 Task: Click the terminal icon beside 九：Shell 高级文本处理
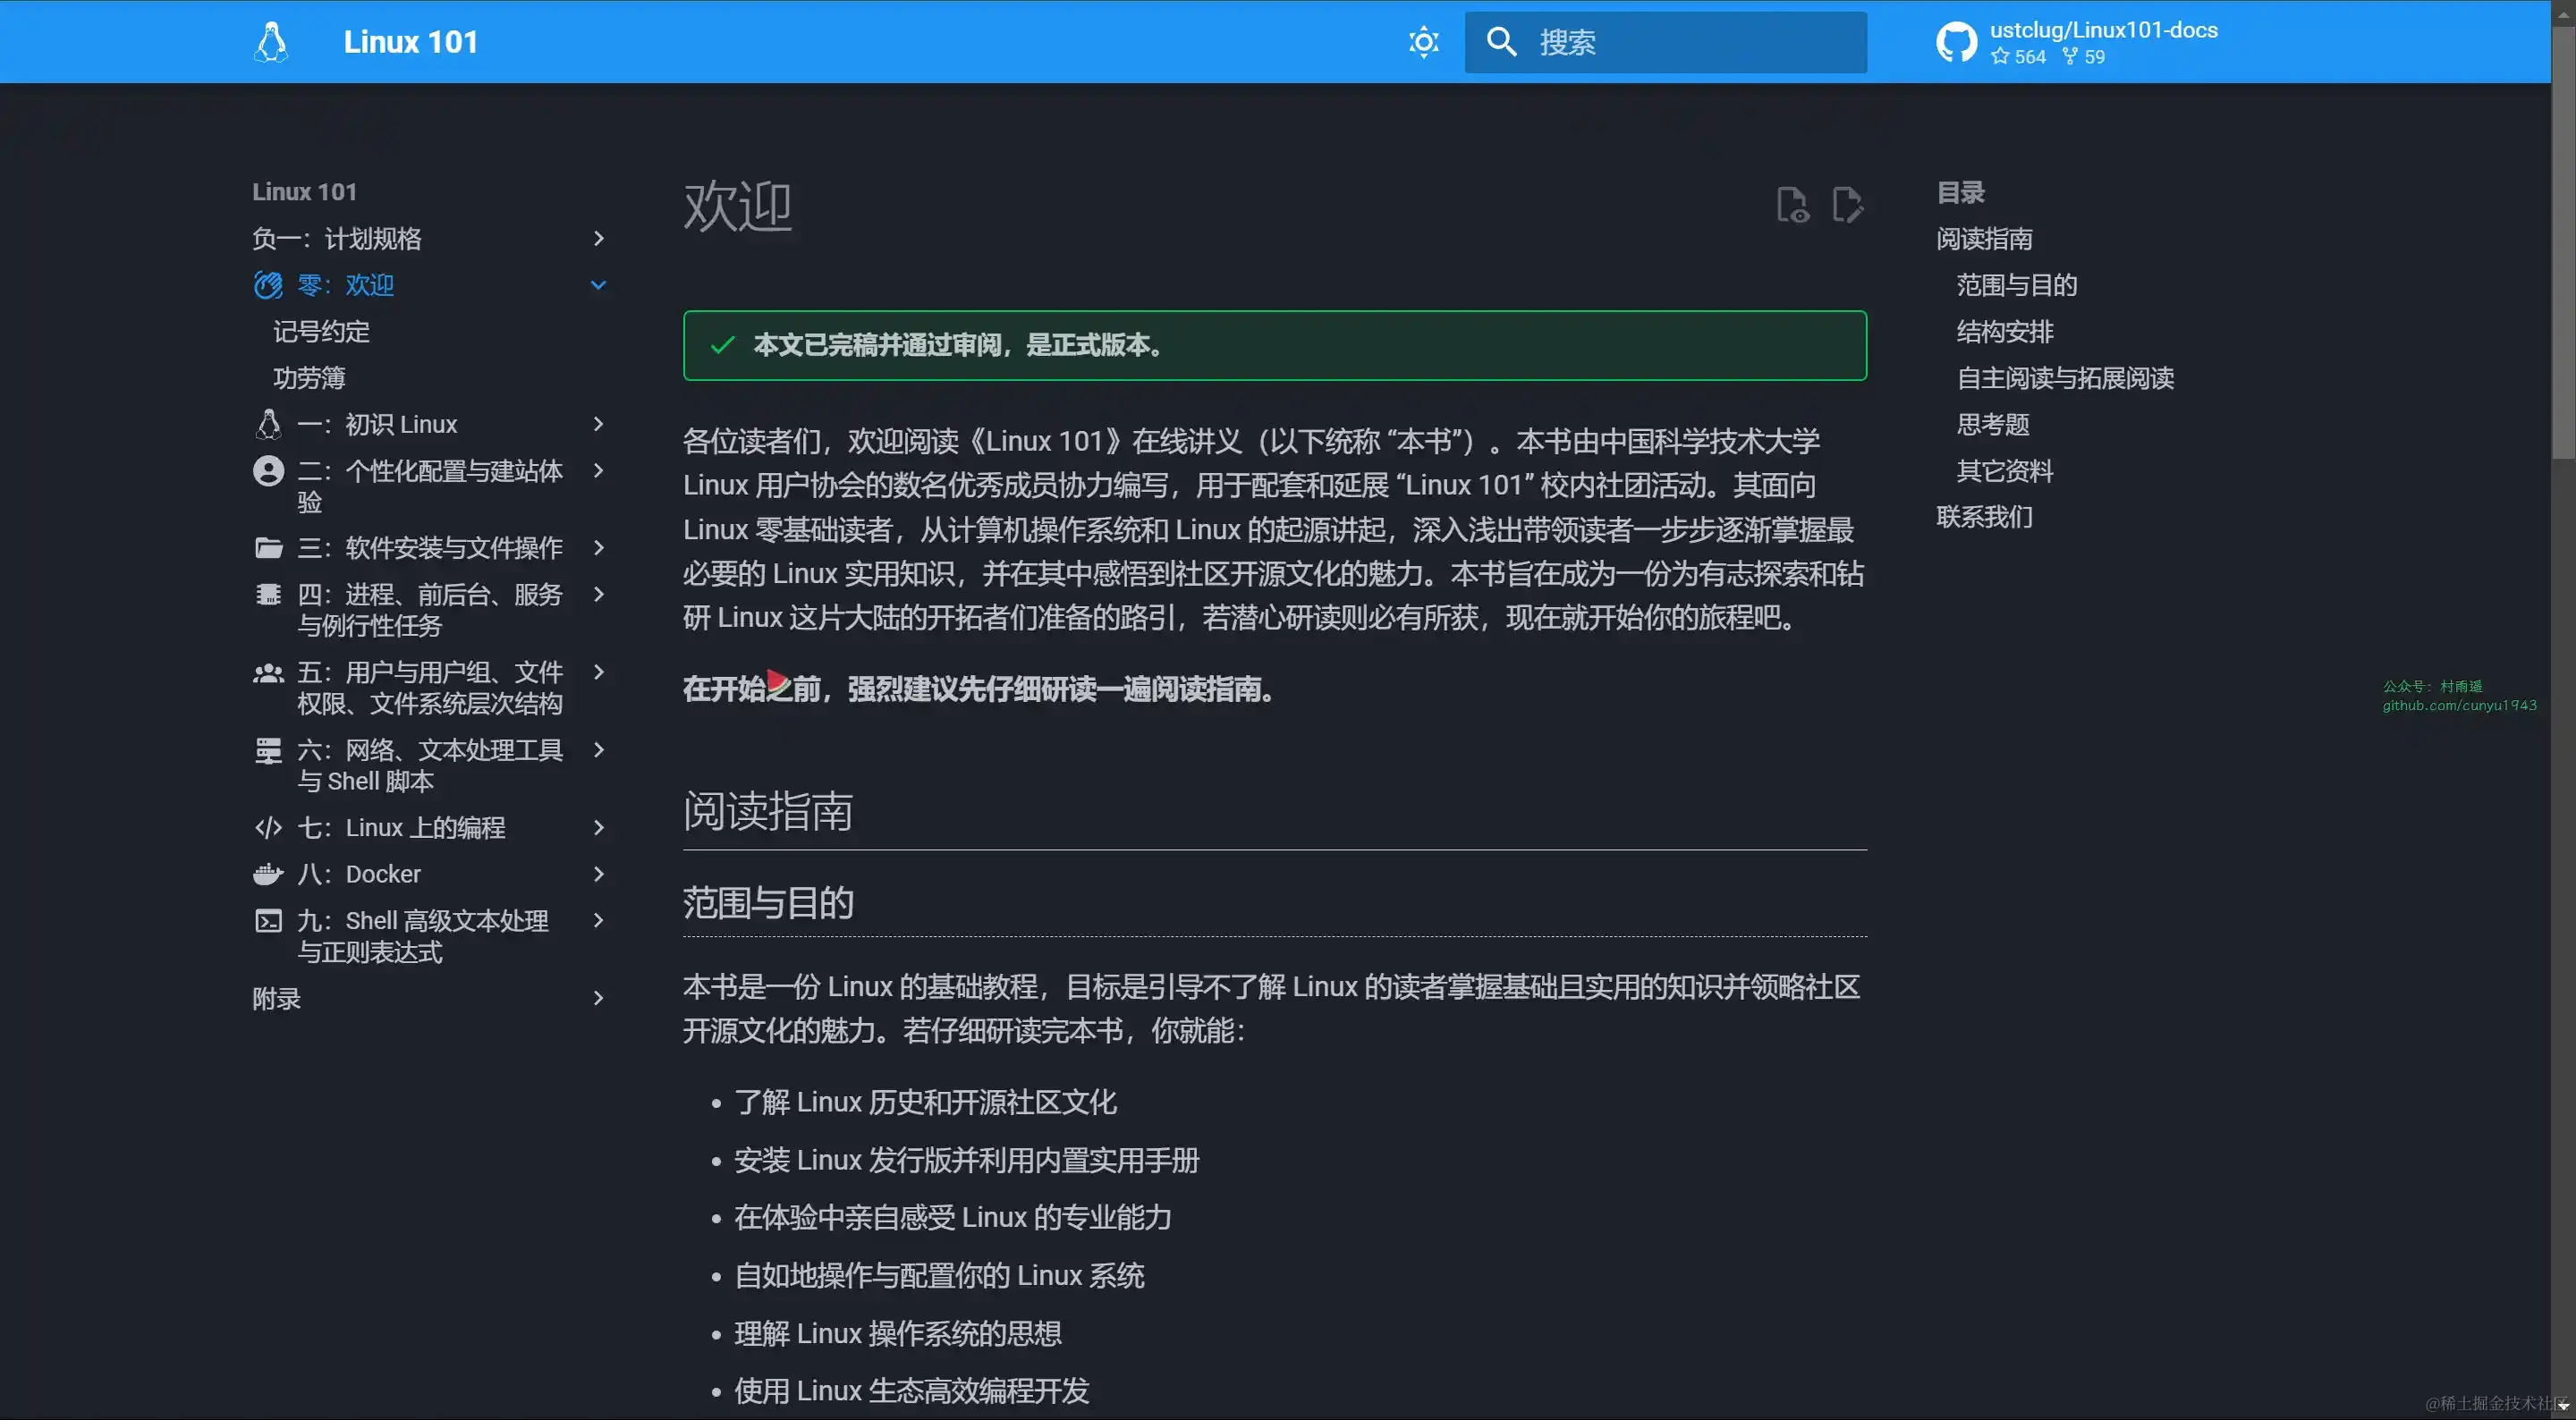point(268,921)
